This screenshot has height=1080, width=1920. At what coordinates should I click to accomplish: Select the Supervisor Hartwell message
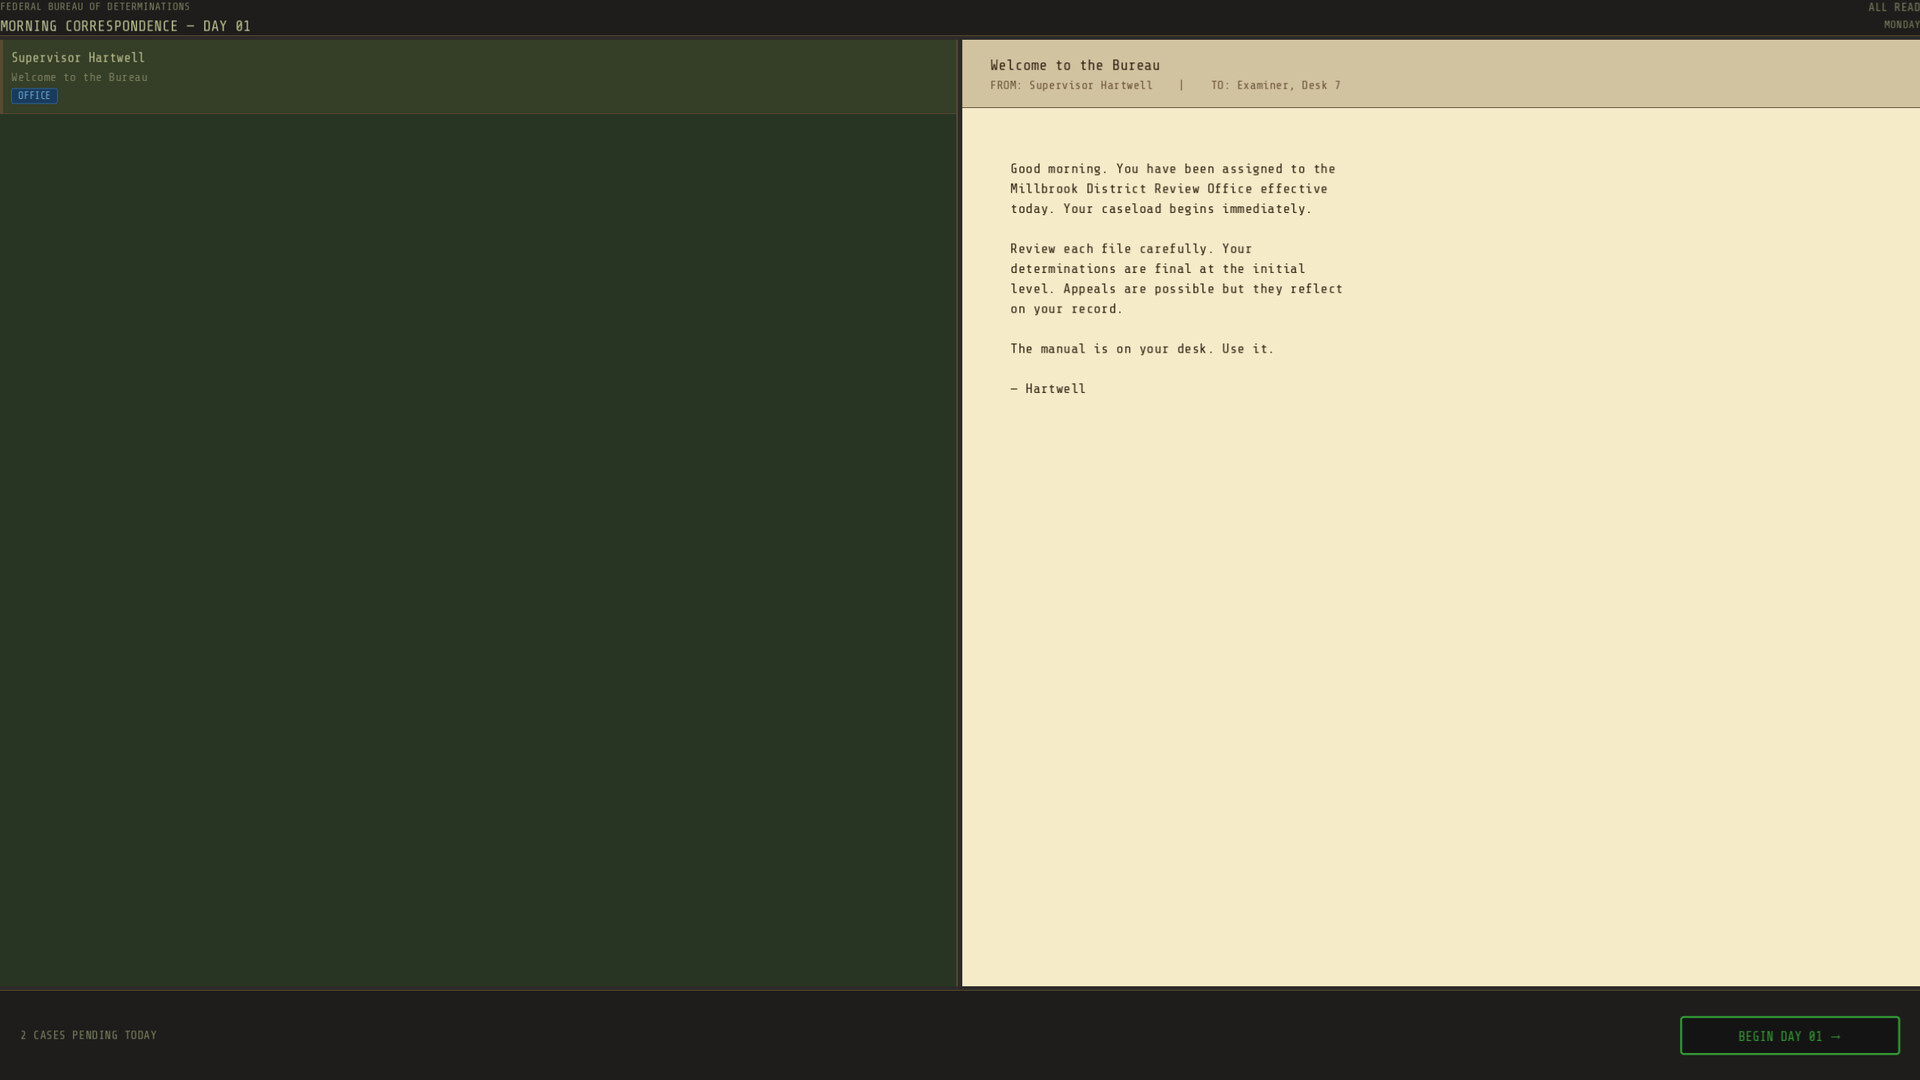coord(480,76)
